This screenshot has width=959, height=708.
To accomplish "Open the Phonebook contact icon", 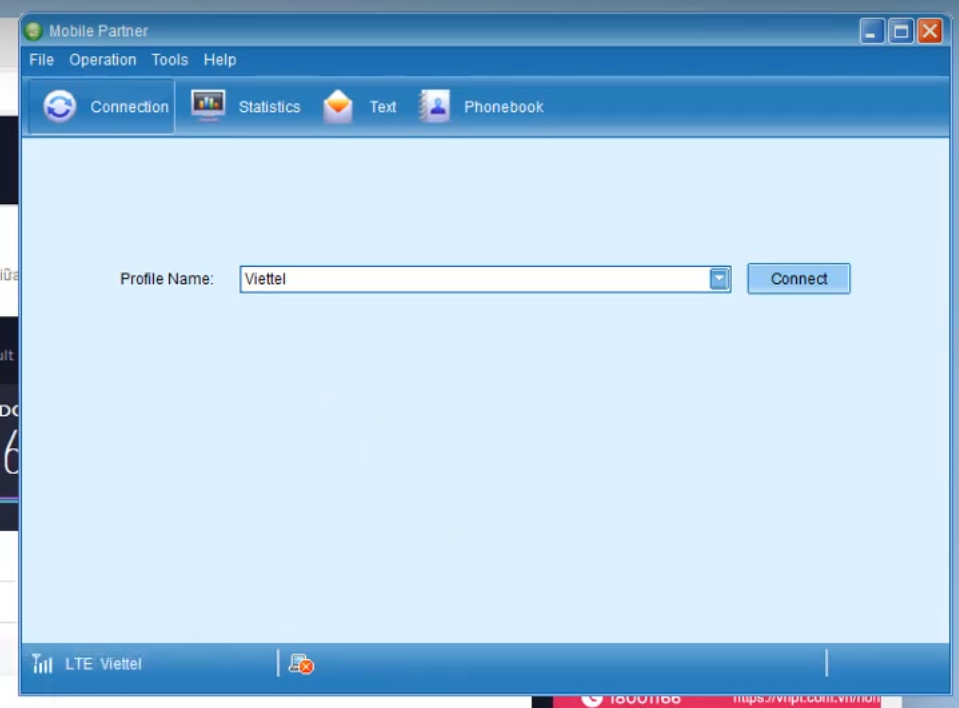I will click(x=435, y=106).
